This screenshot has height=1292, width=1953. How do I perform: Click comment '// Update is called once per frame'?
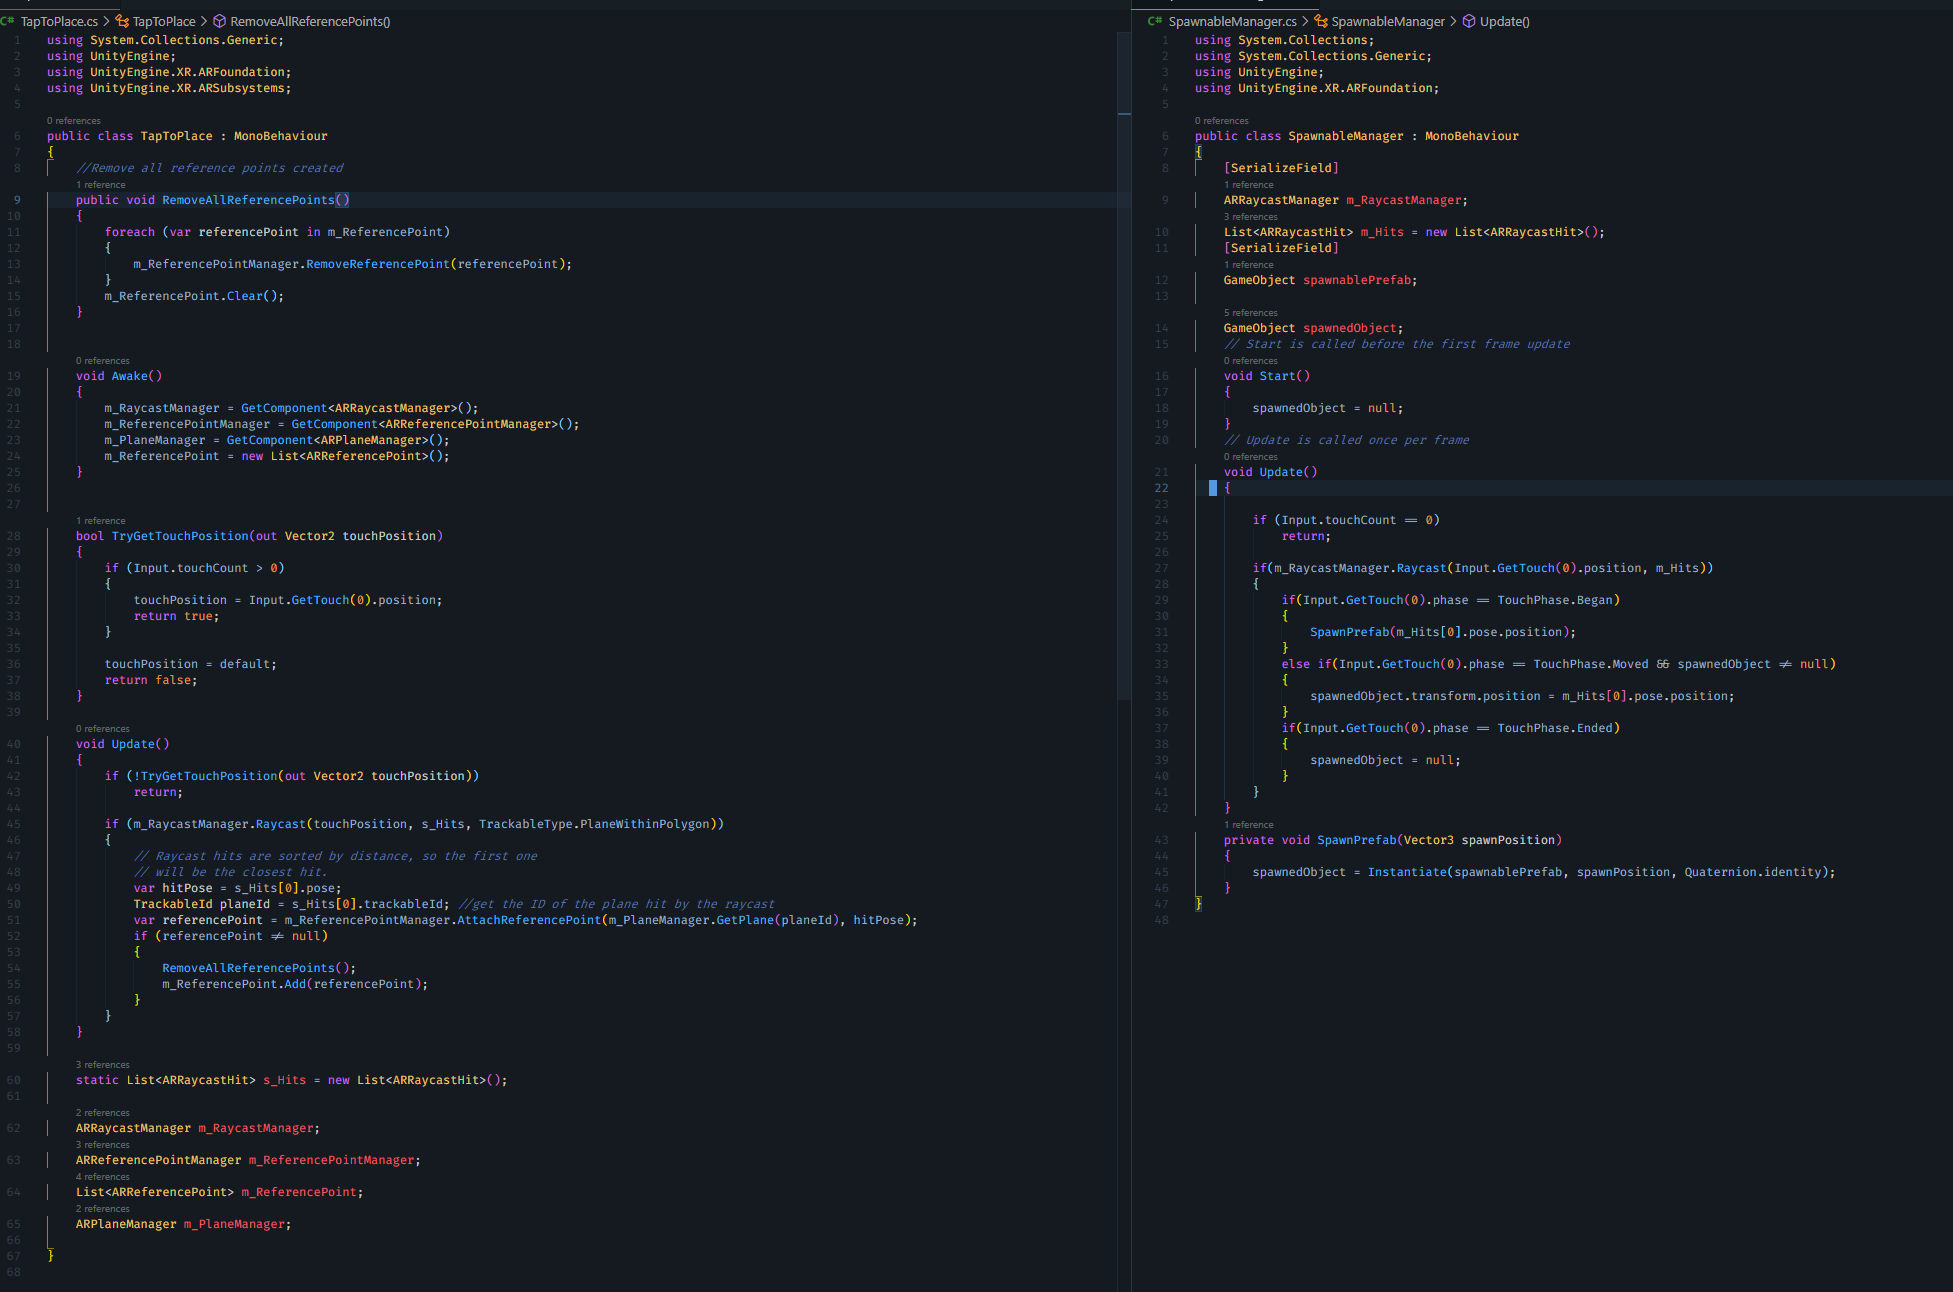pos(1347,440)
